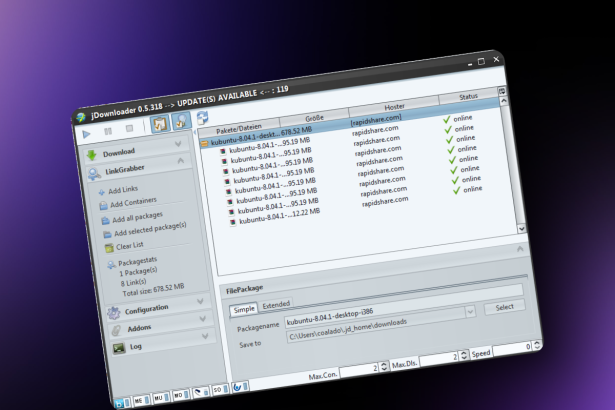Click package folder icon of kubuntu-8.04.1-deskt

[x=204, y=144]
